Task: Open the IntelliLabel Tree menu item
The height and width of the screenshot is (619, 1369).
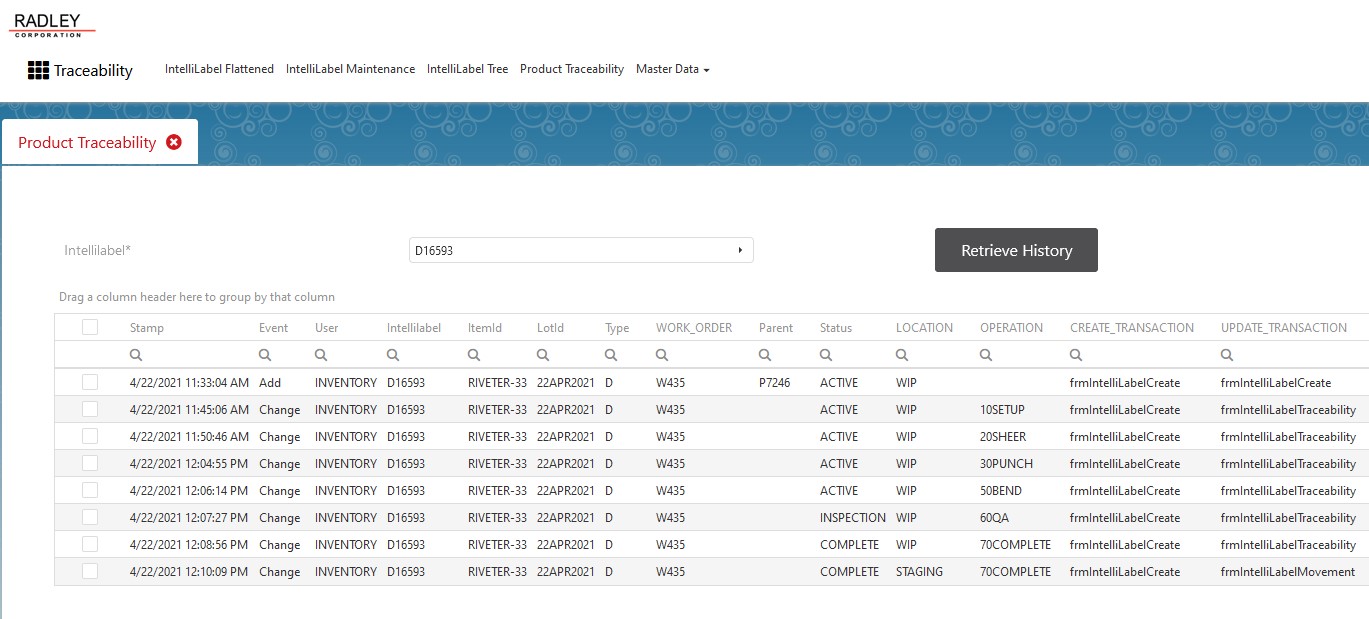Action: click(x=467, y=69)
